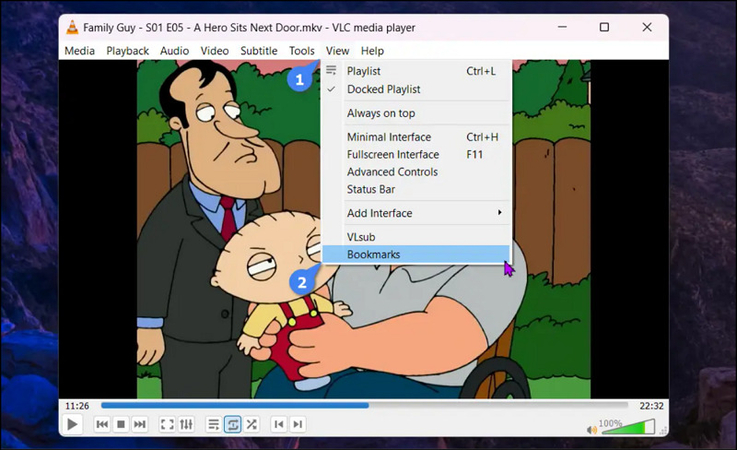Viewport: 737px width, 450px height.
Task: Close the open View menu
Action: (x=337, y=51)
